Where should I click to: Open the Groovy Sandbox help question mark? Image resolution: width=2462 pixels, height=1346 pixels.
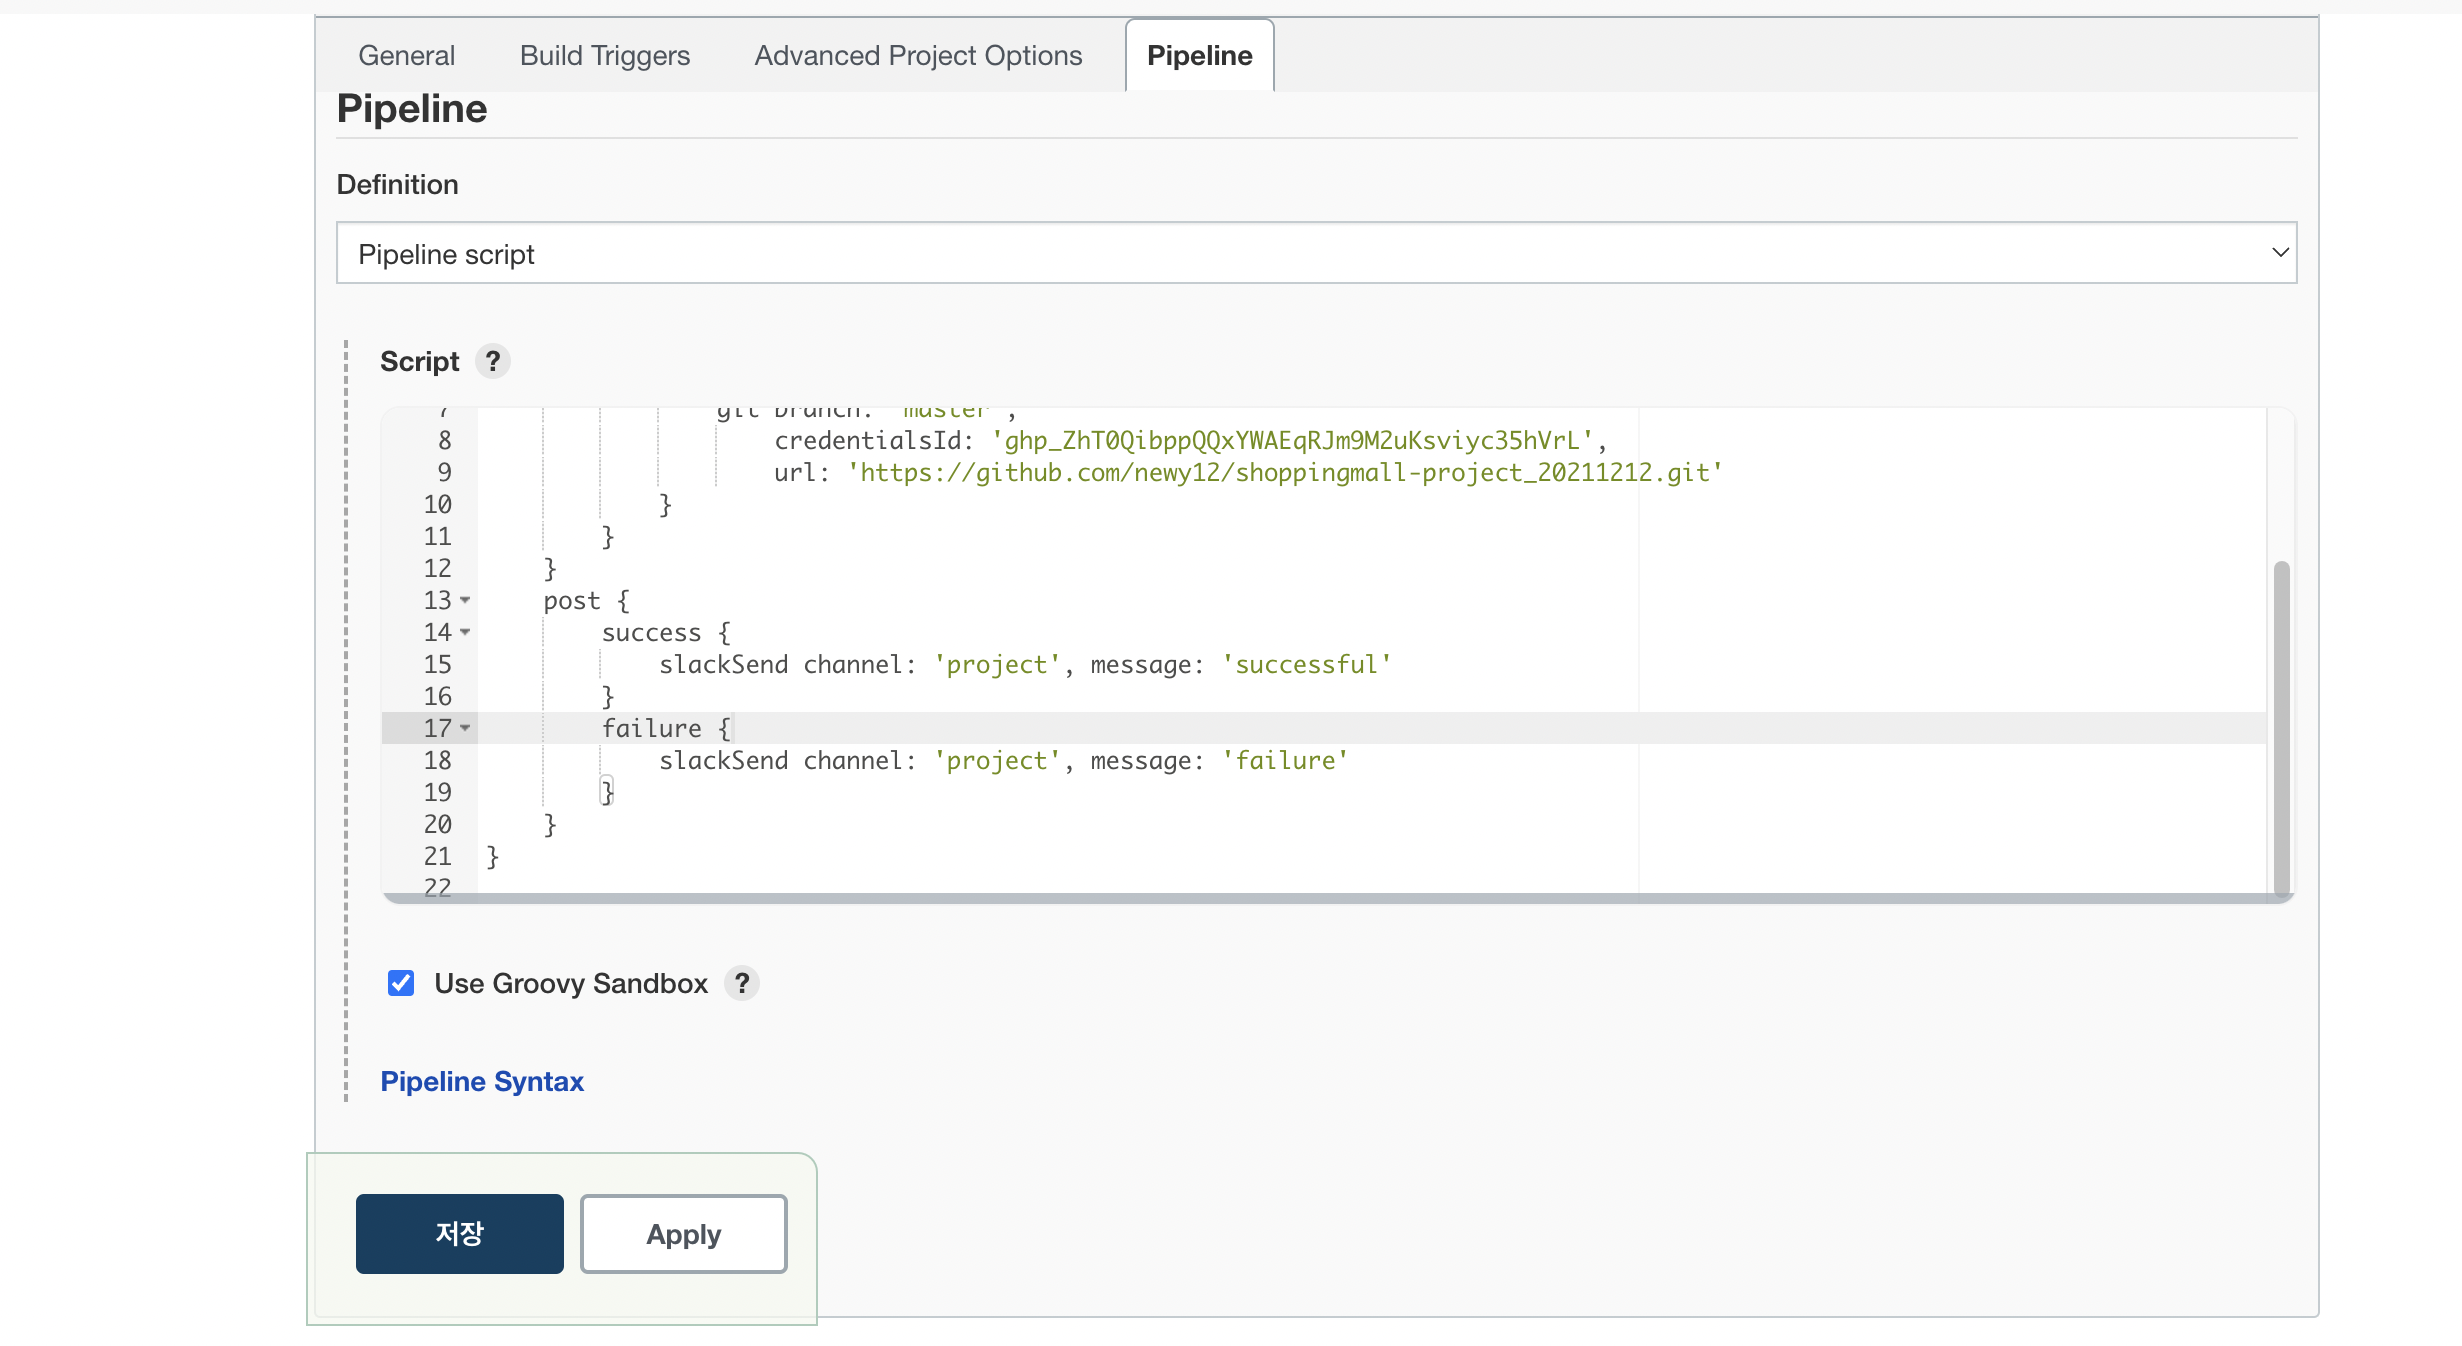741,983
